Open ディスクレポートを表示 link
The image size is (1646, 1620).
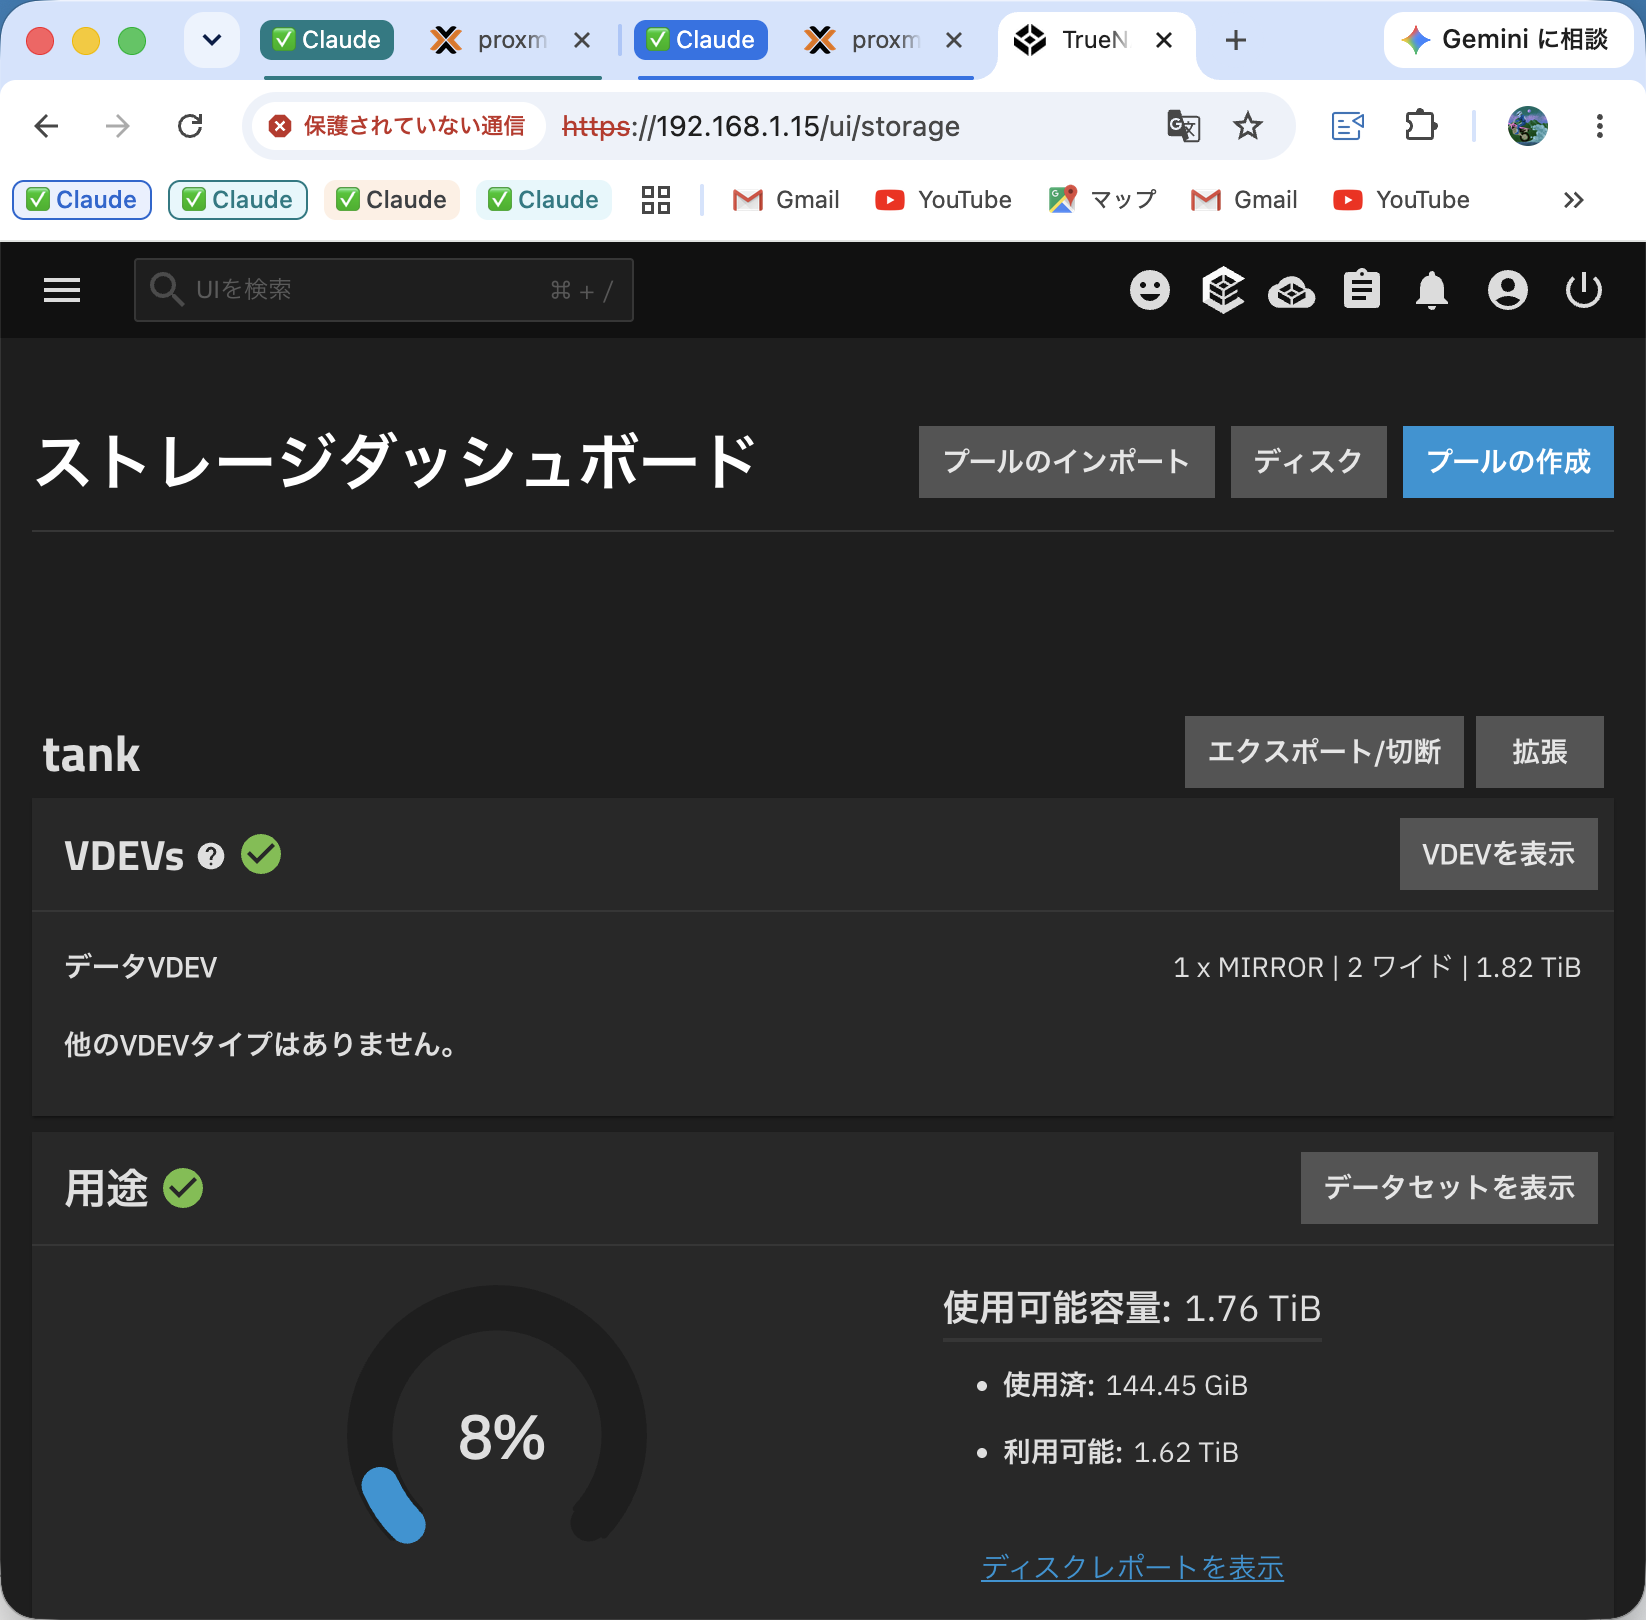click(x=1133, y=1567)
